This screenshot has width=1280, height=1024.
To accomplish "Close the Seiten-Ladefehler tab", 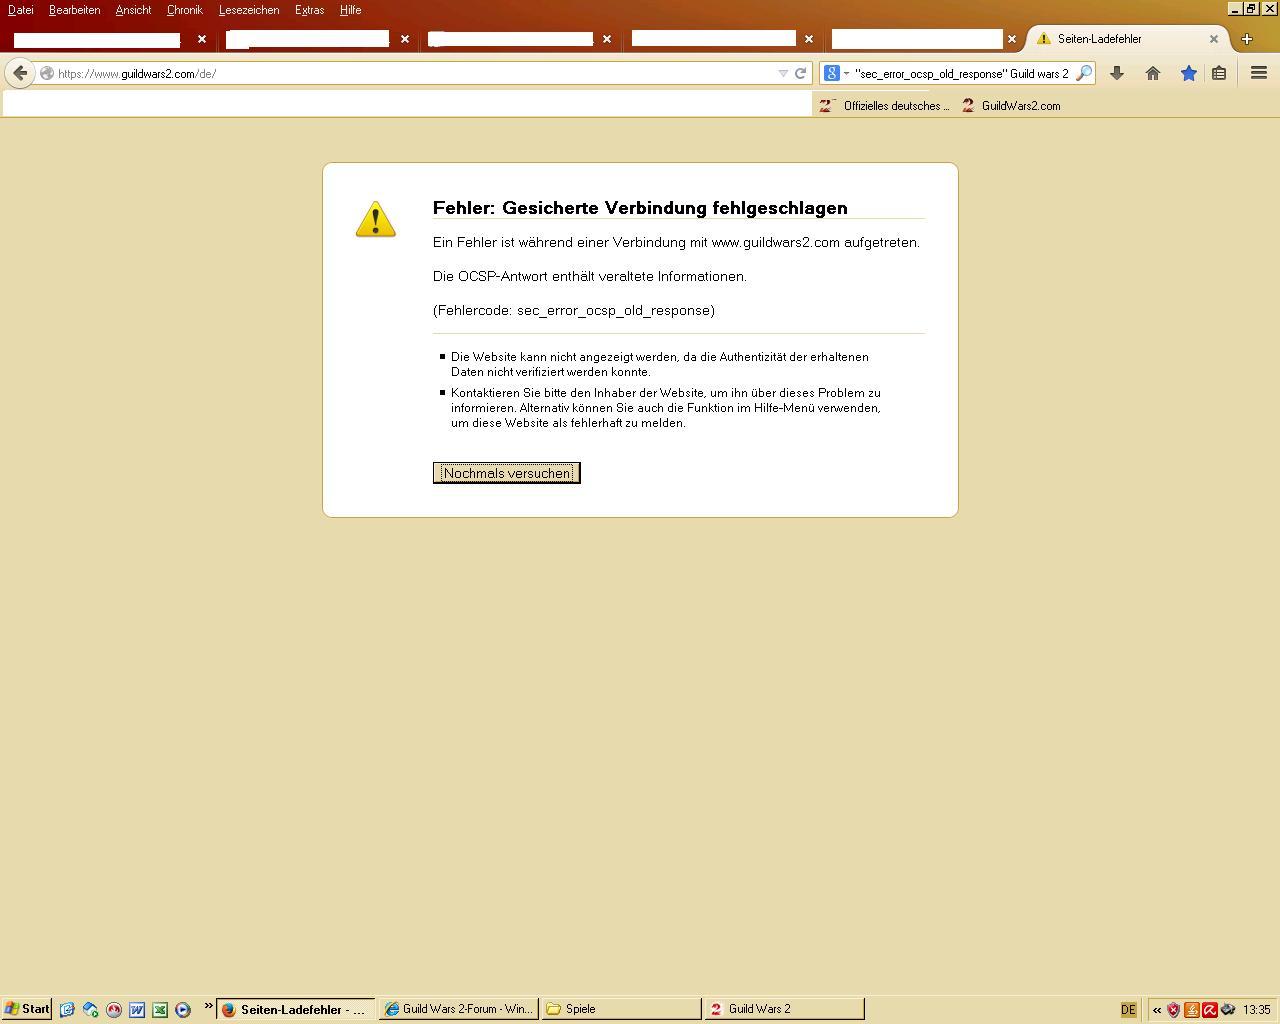I will (1214, 39).
